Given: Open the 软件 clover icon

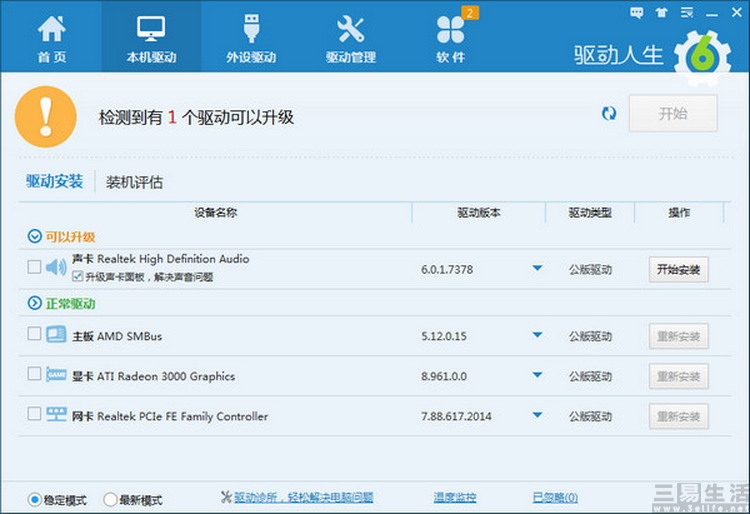Looking at the screenshot, I should tap(451, 29).
